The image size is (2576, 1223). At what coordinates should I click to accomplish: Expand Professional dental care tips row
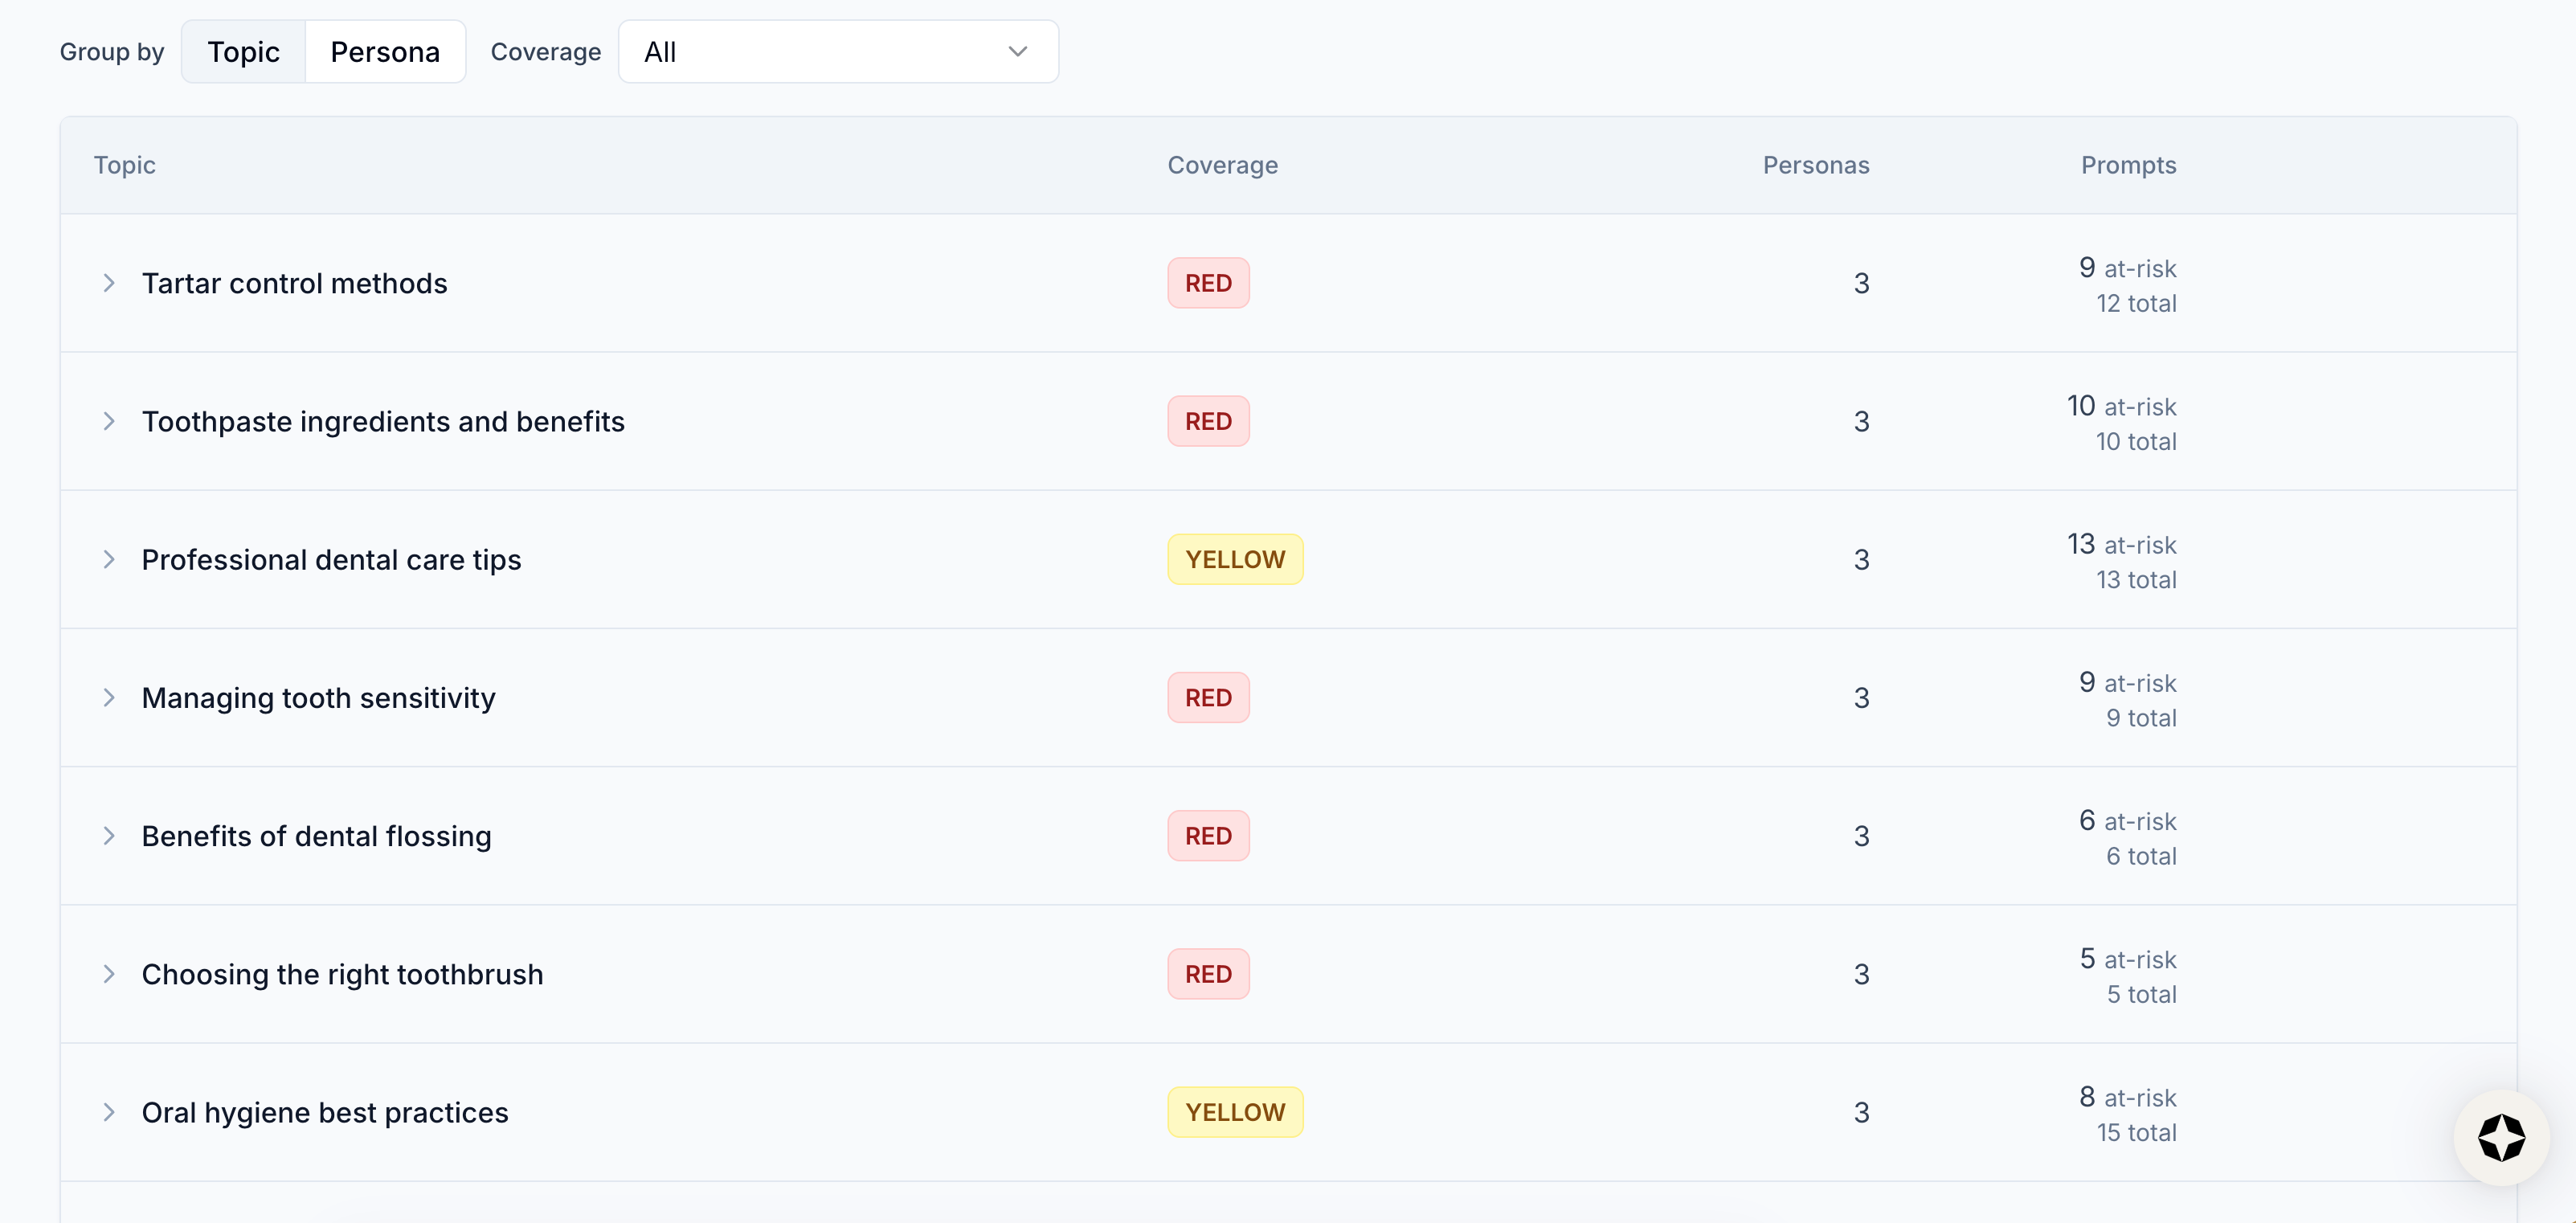[x=109, y=559]
